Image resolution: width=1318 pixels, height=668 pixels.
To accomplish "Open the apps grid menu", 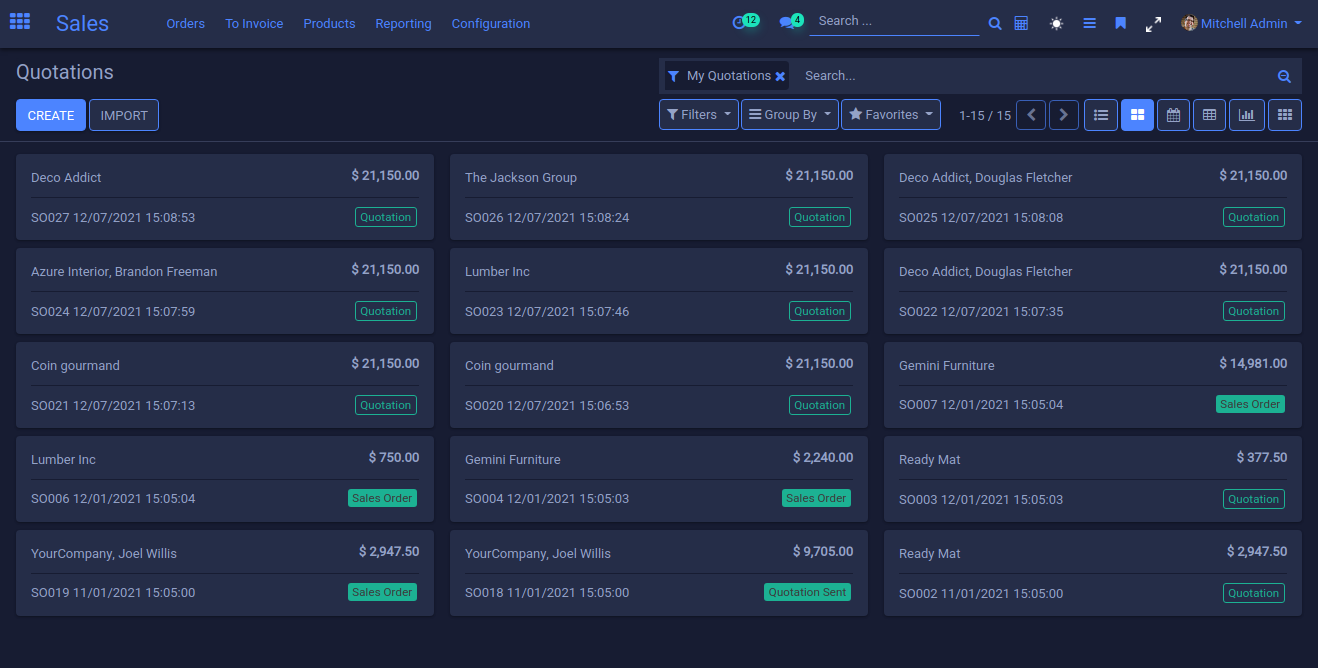I will click(x=20, y=22).
